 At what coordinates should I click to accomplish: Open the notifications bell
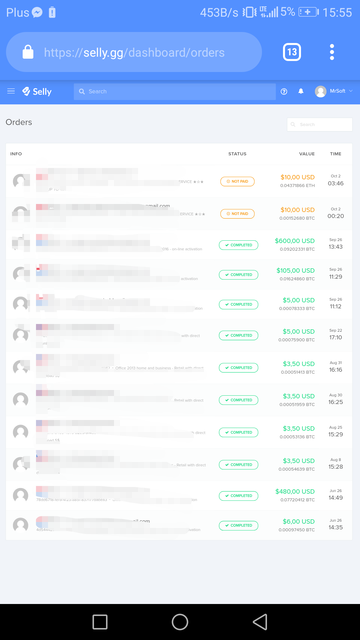point(301,91)
